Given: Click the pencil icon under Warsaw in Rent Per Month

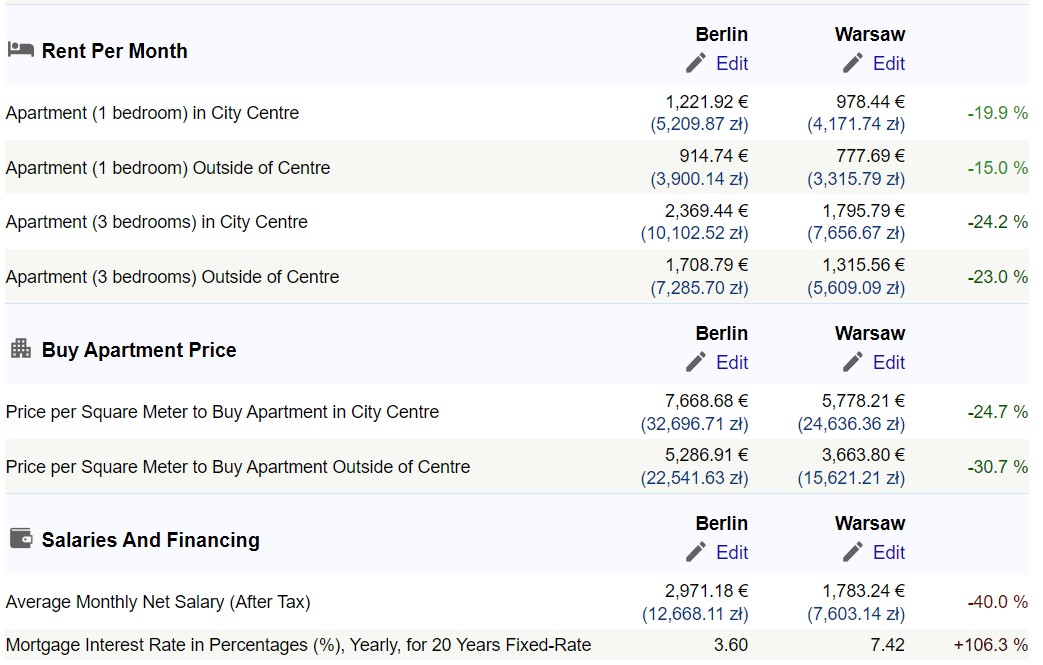Looking at the screenshot, I should (853, 63).
